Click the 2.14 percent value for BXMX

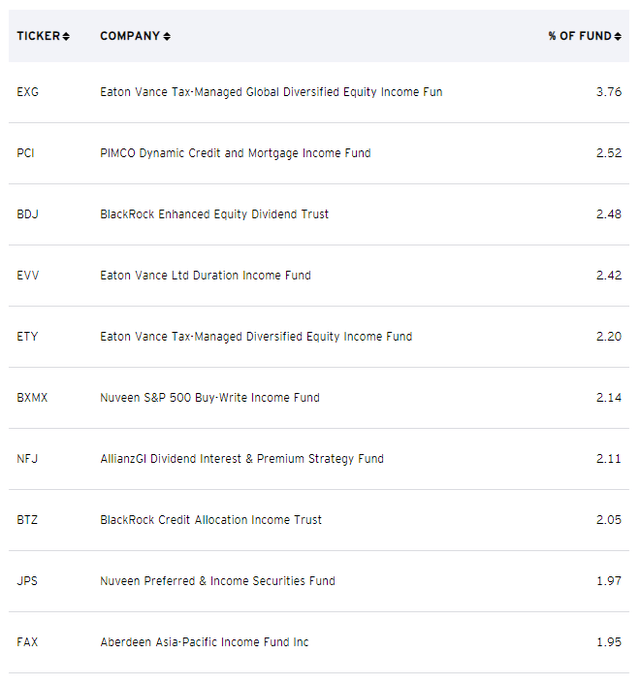[x=609, y=398]
